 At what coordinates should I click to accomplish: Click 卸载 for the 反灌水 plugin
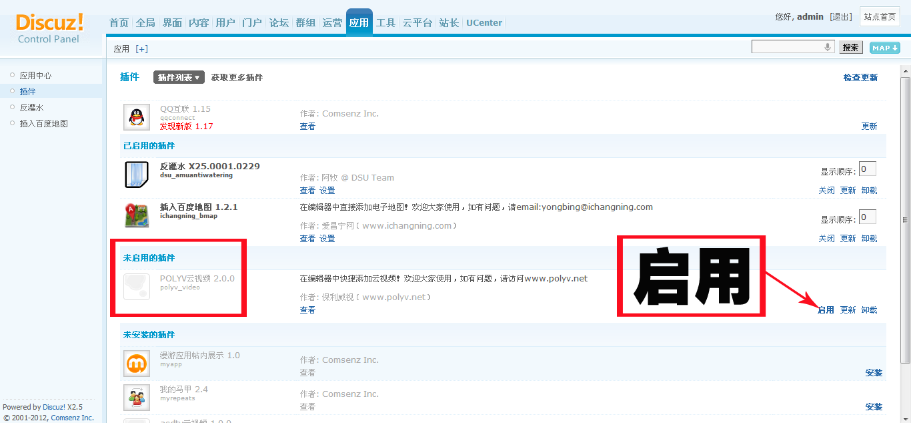point(869,191)
